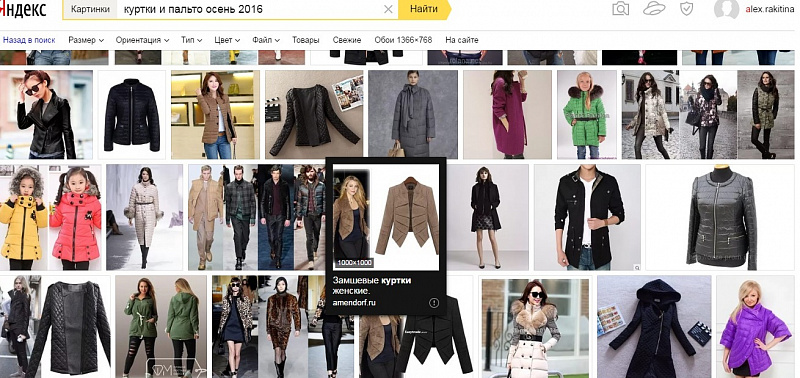800x378 pixels.
Task: Open search by image camera icon
Action: 620,9
